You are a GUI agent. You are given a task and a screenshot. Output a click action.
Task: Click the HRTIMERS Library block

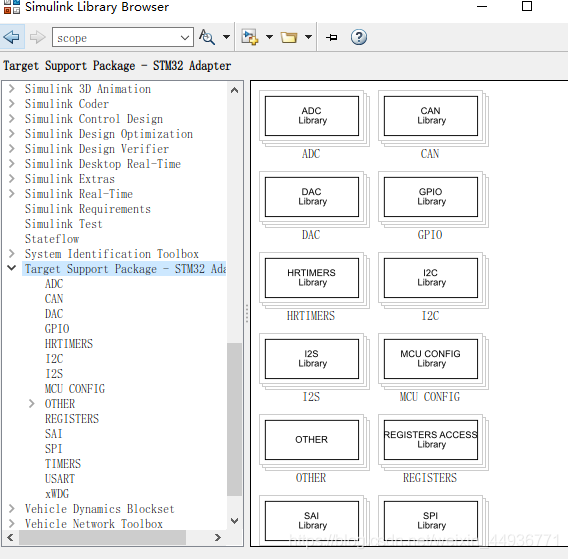[312, 278]
